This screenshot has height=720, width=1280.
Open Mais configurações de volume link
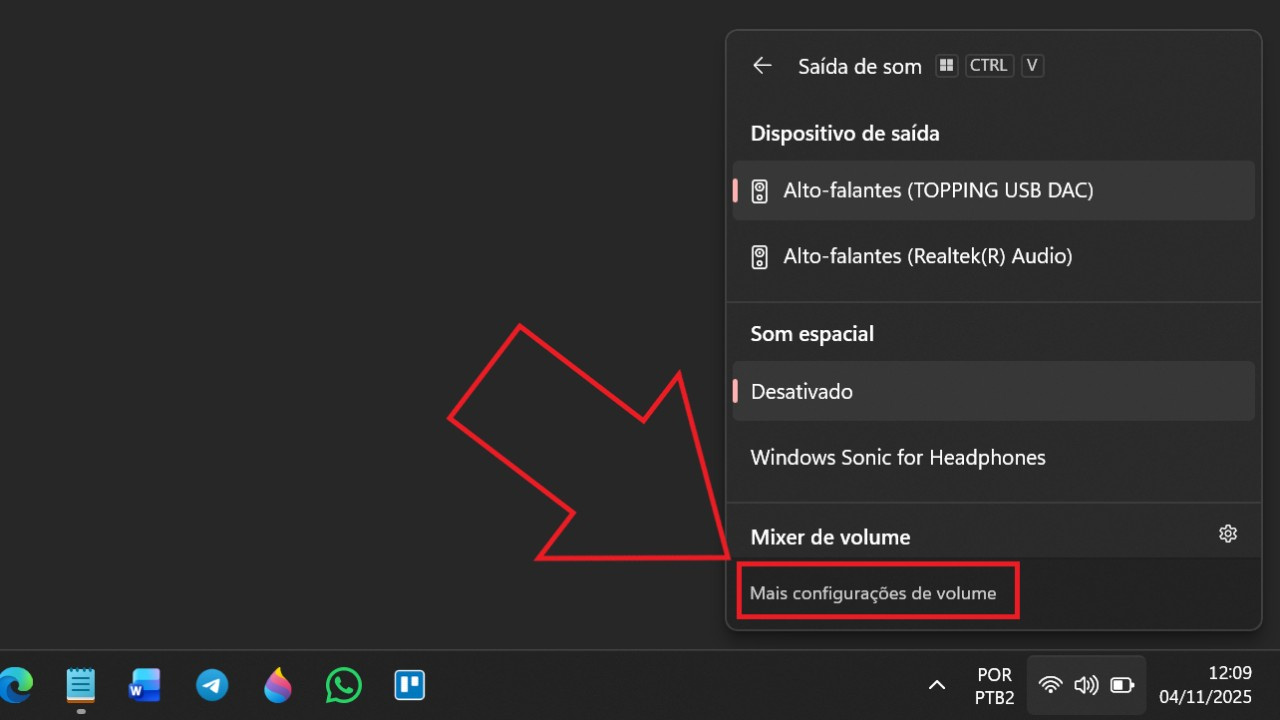click(x=873, y=593)
